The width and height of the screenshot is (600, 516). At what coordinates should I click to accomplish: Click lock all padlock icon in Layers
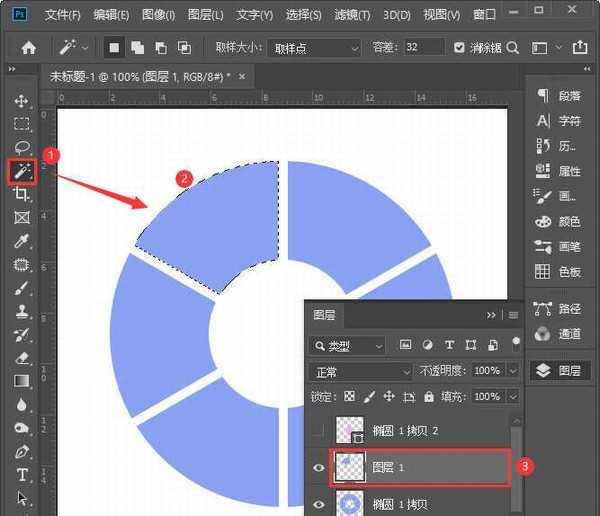tap(429, 397)
